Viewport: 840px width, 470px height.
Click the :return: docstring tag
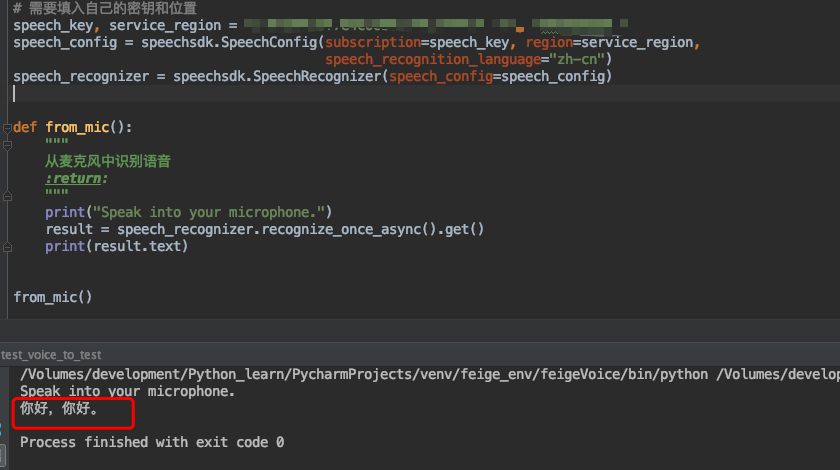(76, 178)
